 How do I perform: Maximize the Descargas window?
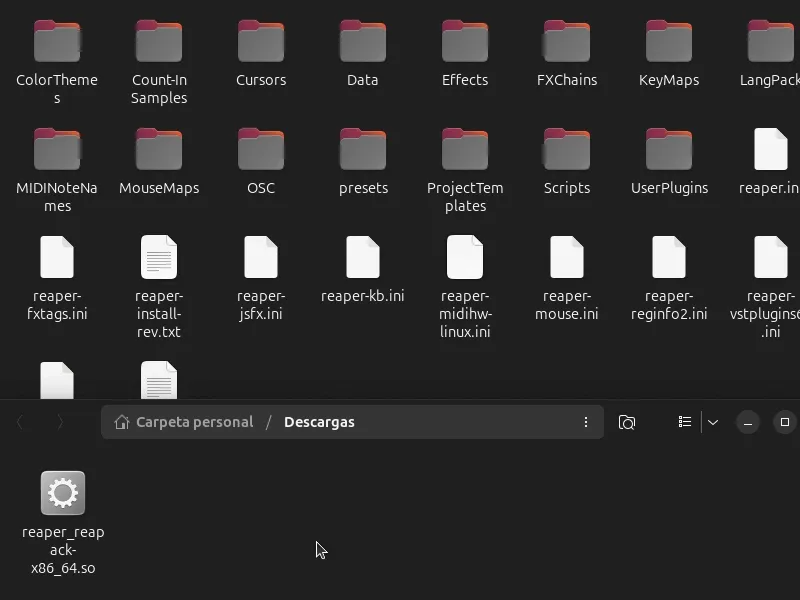click(x=785, y=422)
